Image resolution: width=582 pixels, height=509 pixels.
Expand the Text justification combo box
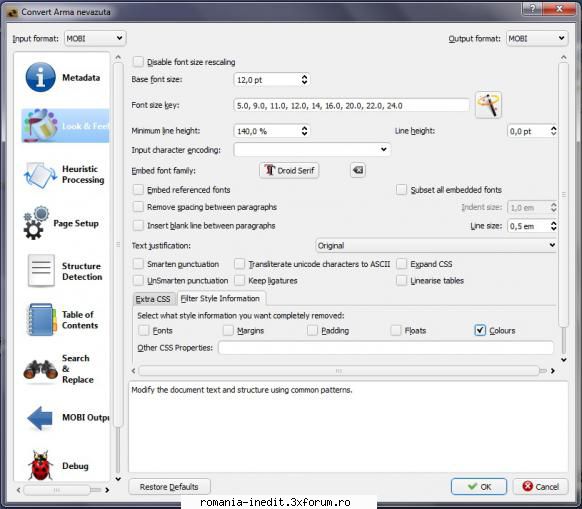point(436,245)
